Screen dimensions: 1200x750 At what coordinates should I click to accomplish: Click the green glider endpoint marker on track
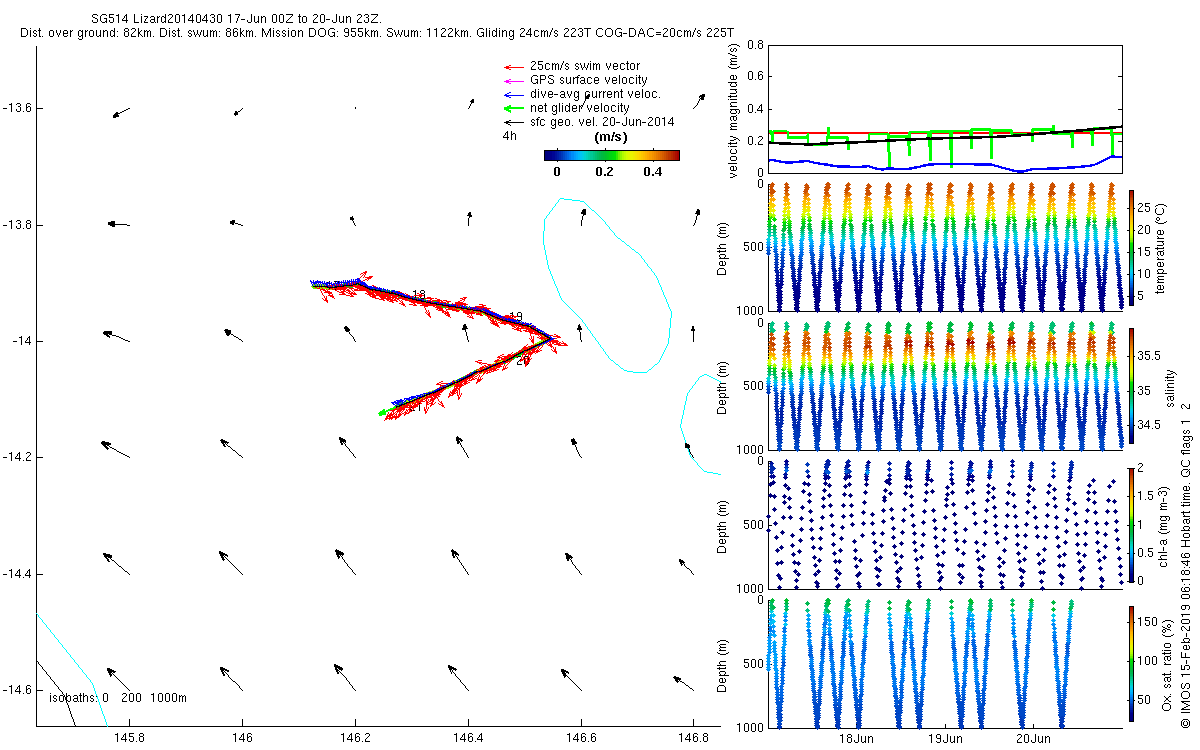click(382, 412)
